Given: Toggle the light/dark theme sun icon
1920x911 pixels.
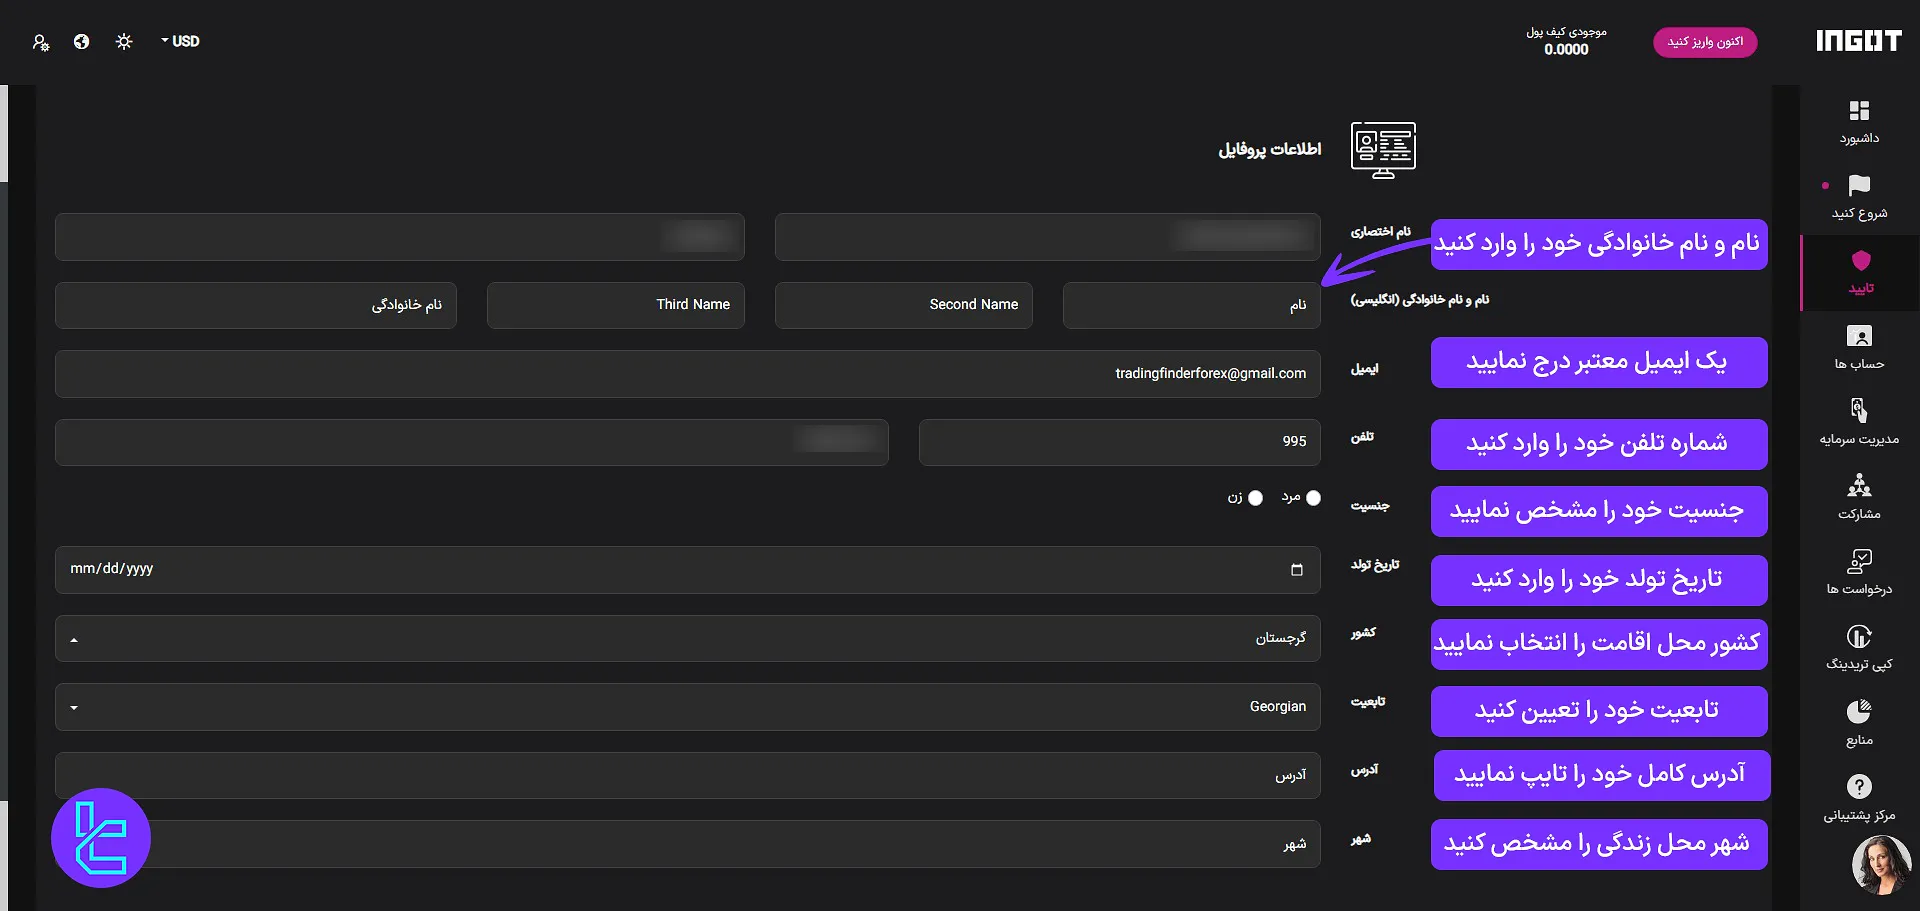Looking at the screenshot, I should (124, 42).
